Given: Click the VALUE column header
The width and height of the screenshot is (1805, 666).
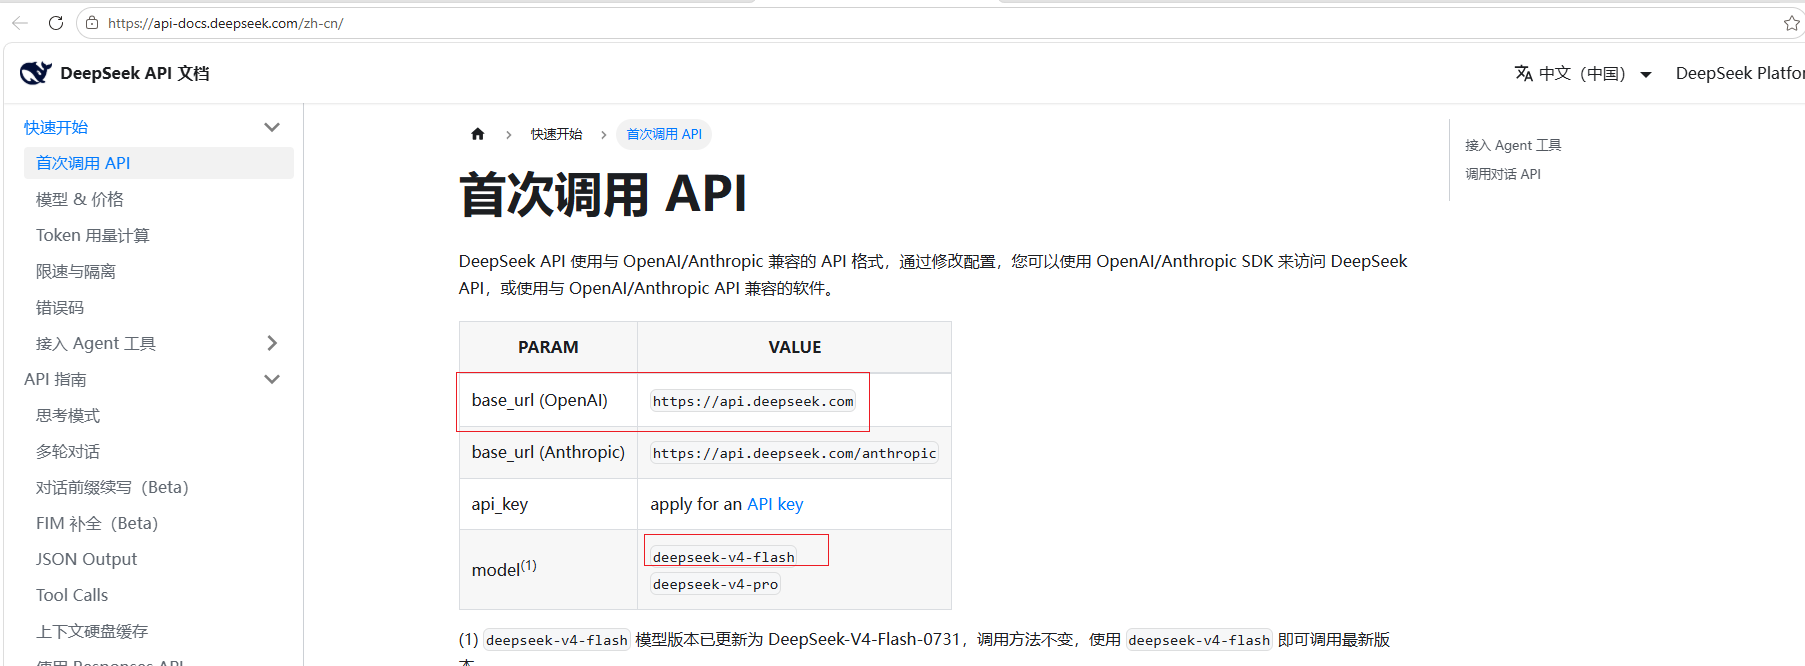Looking at the screenshot, I should [x=795, y=347].
